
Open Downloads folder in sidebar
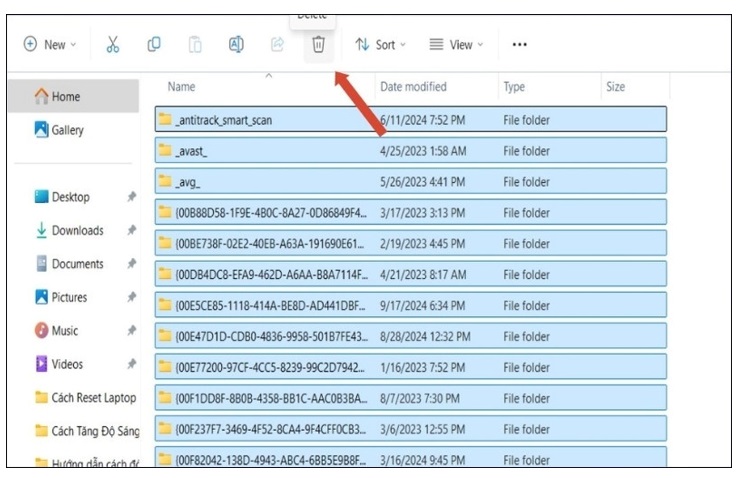point(77,231)
